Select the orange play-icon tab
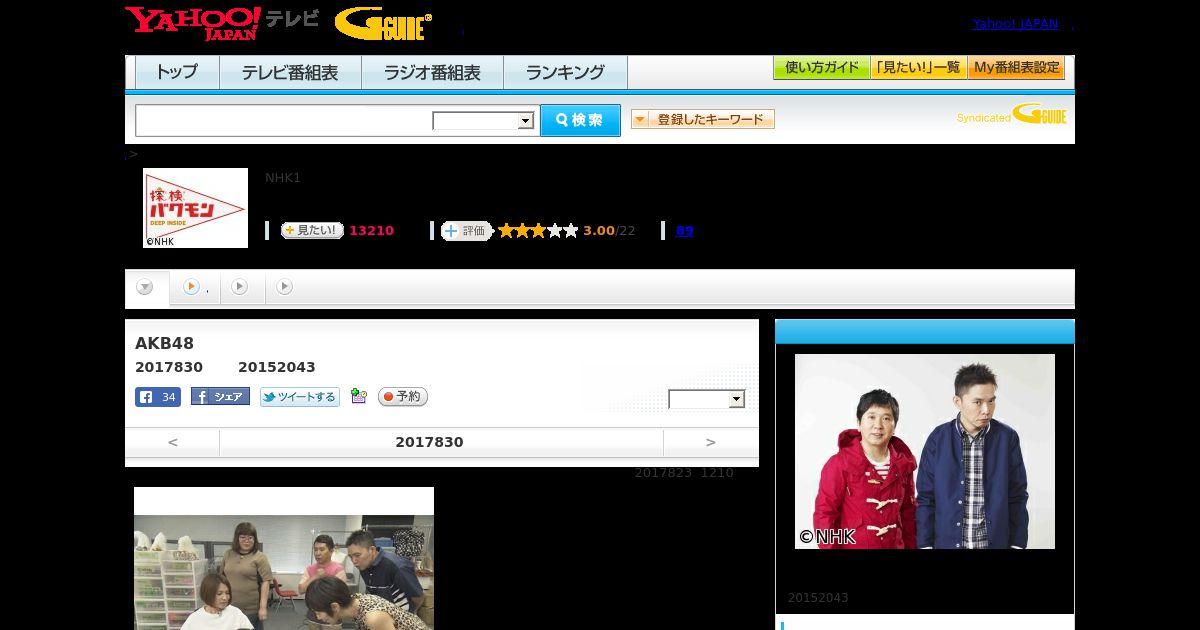Screen dimensions: 1200x630 tap(194, 288)
